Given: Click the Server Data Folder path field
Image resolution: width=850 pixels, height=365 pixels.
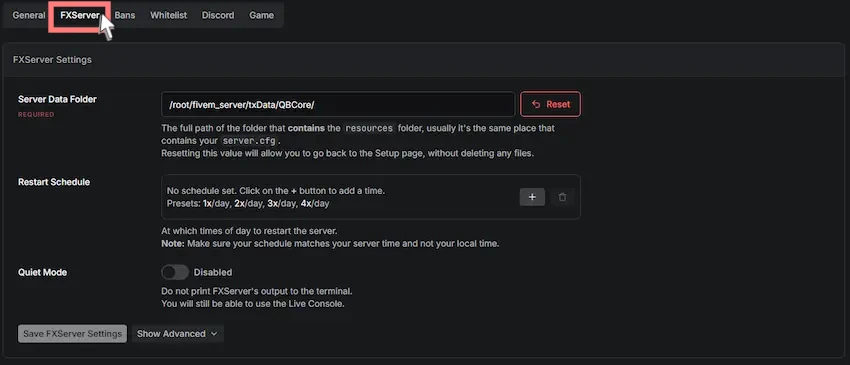Looking at the screenshot, I should pos(338,104).
